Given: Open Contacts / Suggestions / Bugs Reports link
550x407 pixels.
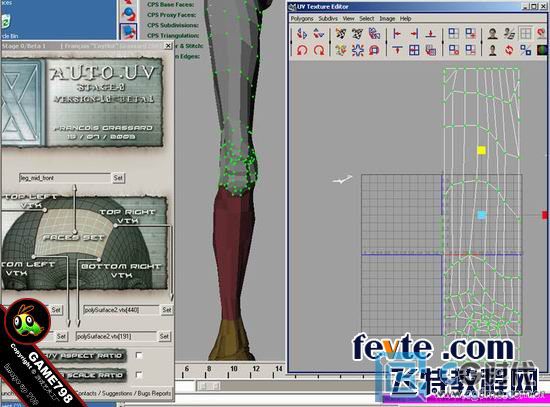Looking at the screenshot, I should point(123,393).
